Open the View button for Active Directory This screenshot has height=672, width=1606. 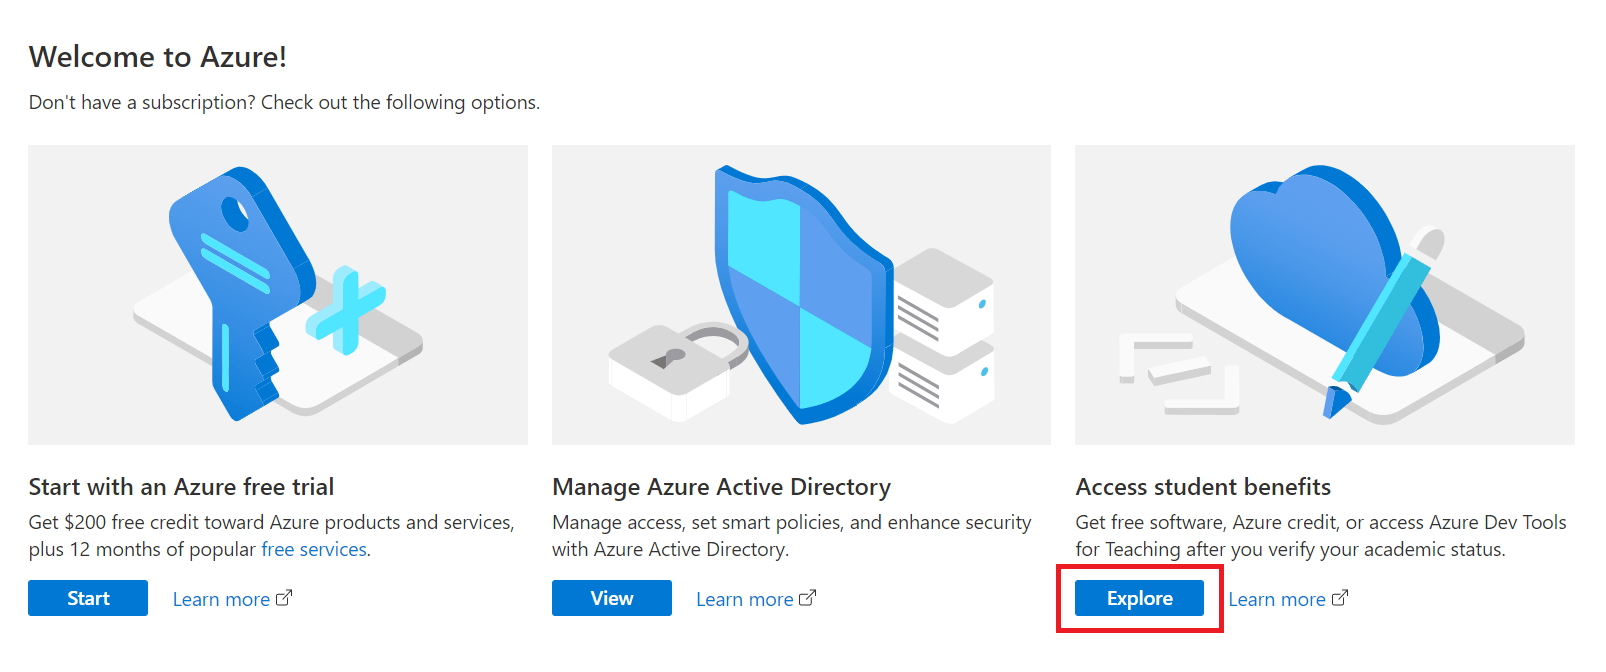[x=611, y=598]
